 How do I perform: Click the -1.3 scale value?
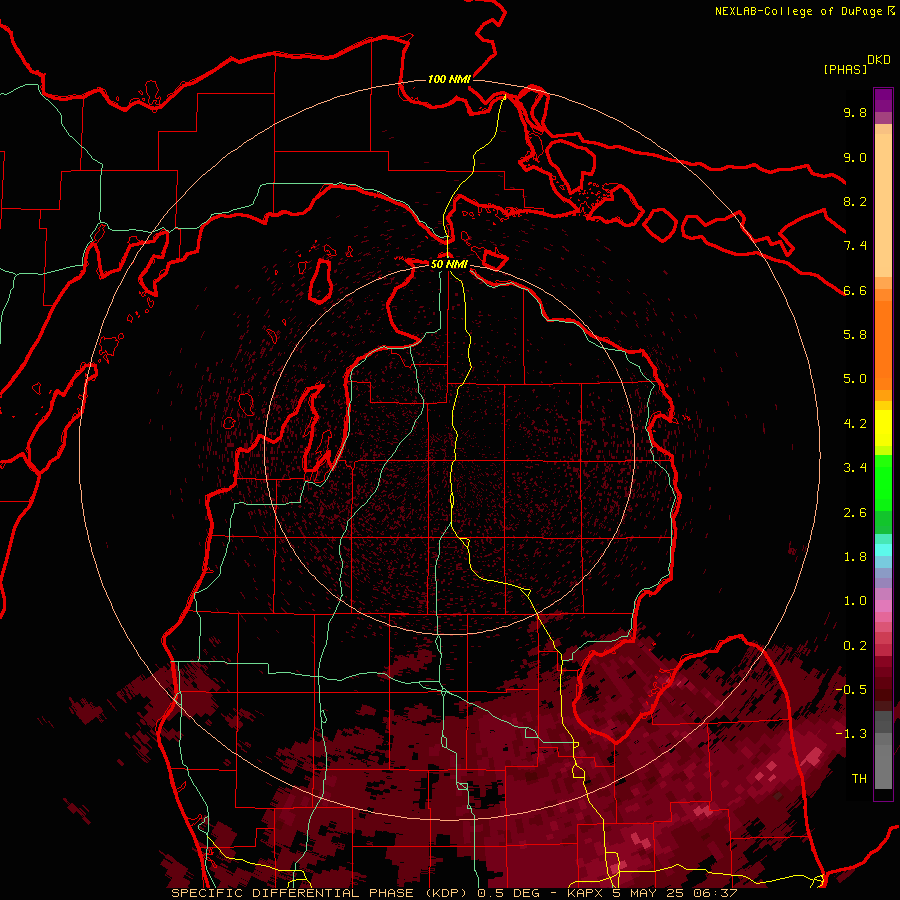point(851,734)
